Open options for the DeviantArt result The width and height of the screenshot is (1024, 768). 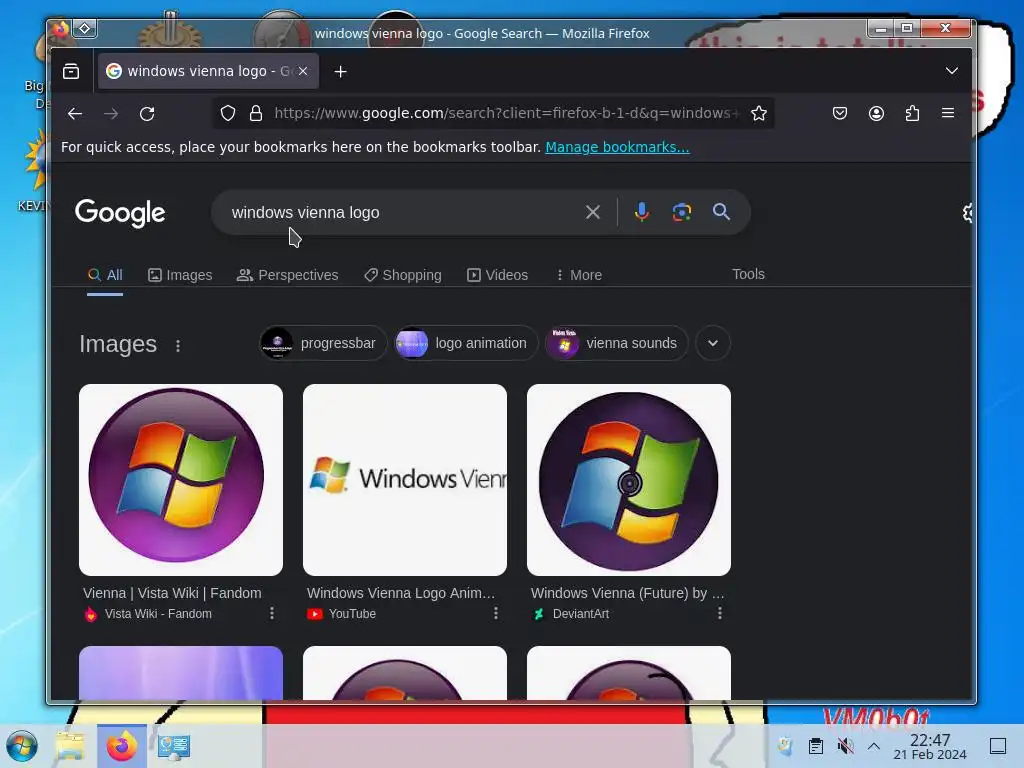tap(720, 613)
